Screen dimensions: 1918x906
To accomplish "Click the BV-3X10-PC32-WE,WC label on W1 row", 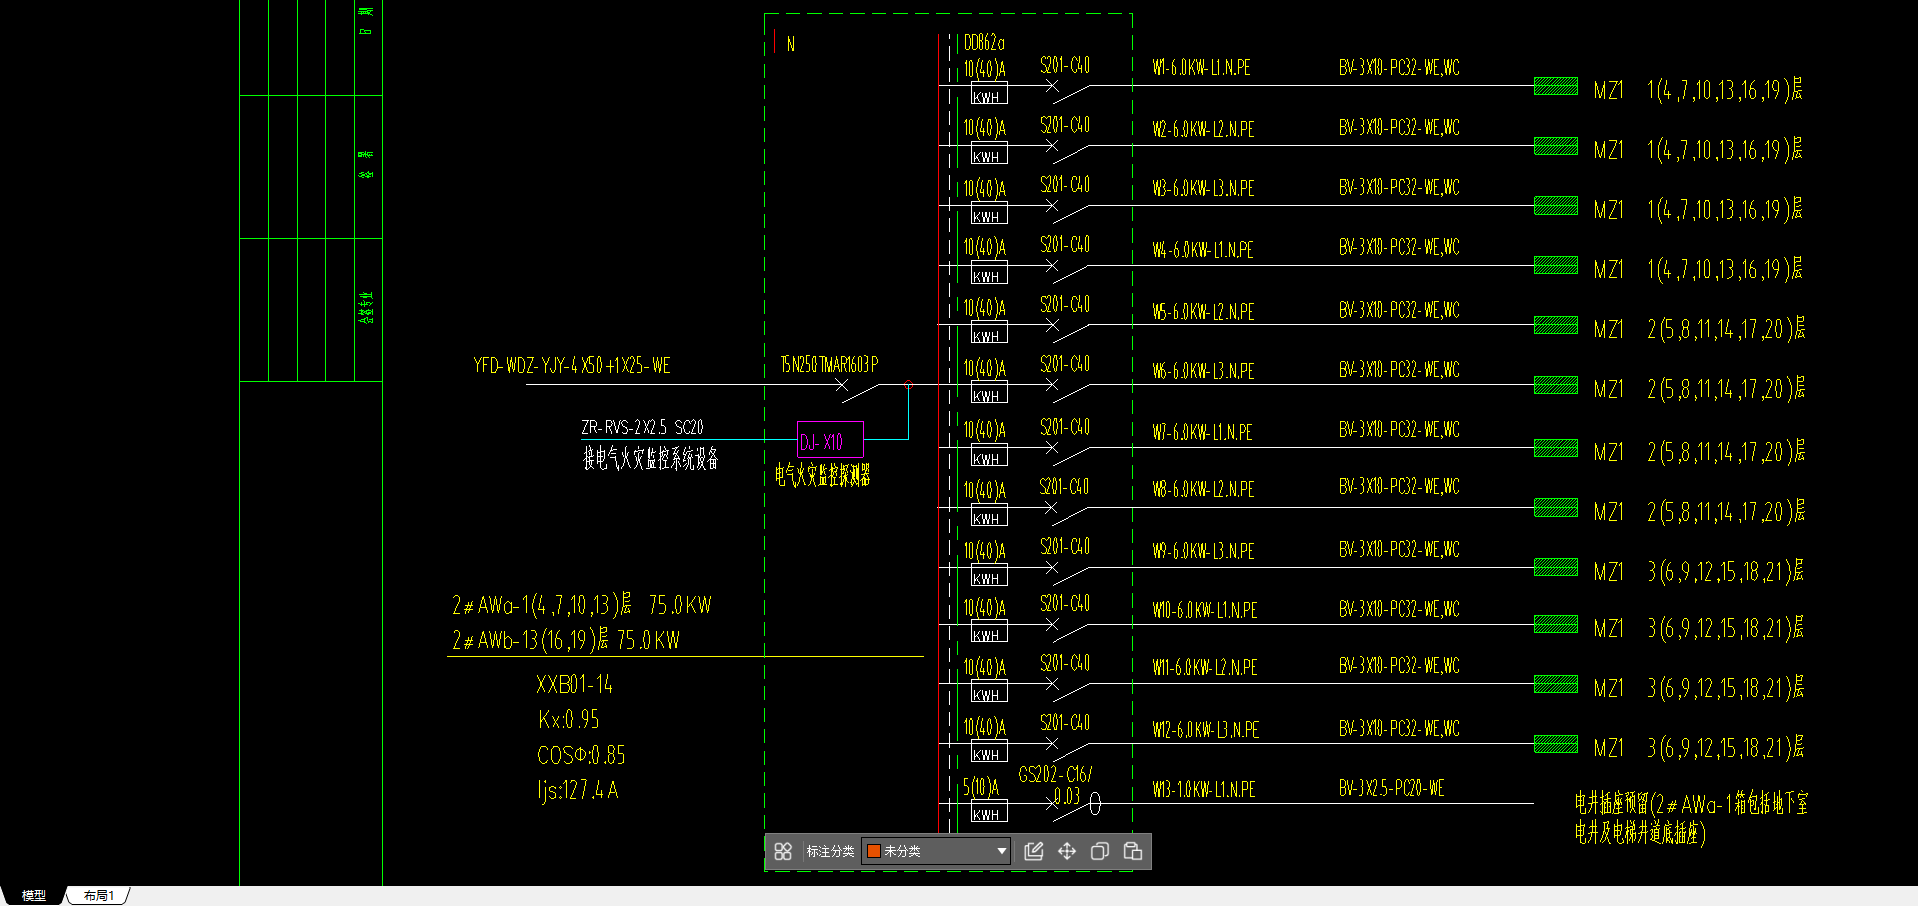I will (1399, 68).
